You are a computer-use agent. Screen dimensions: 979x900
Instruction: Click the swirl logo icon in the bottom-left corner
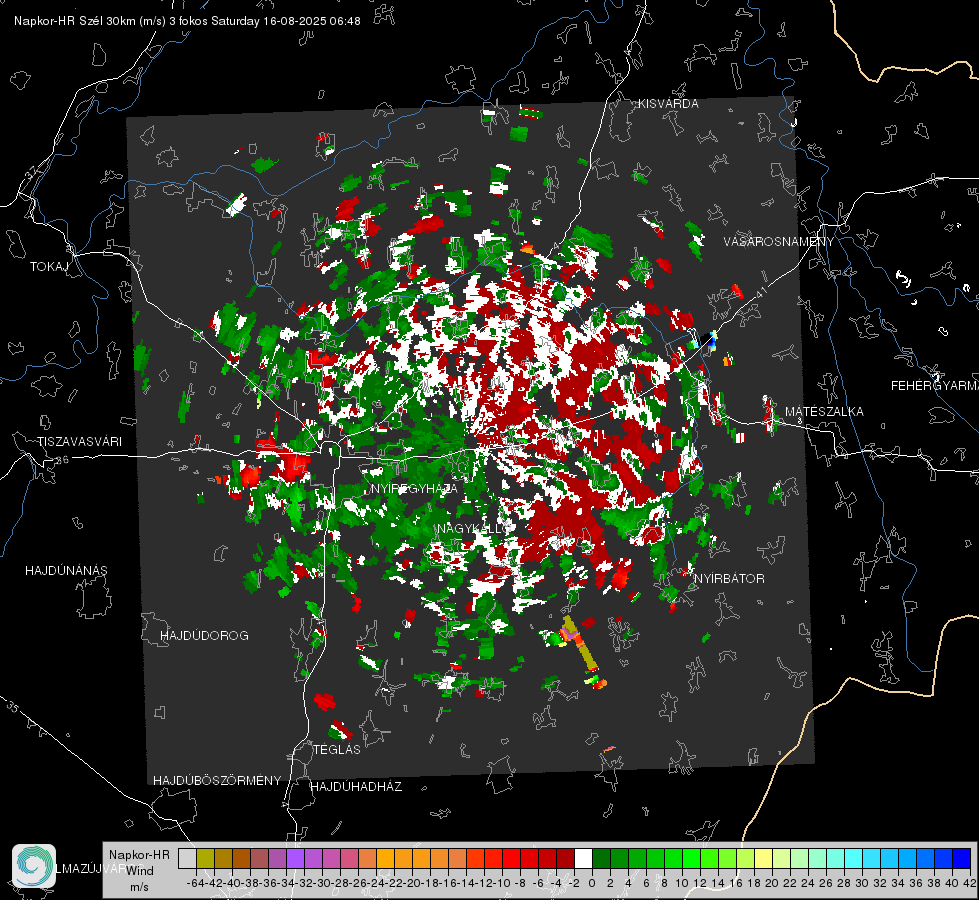(34, 866)
